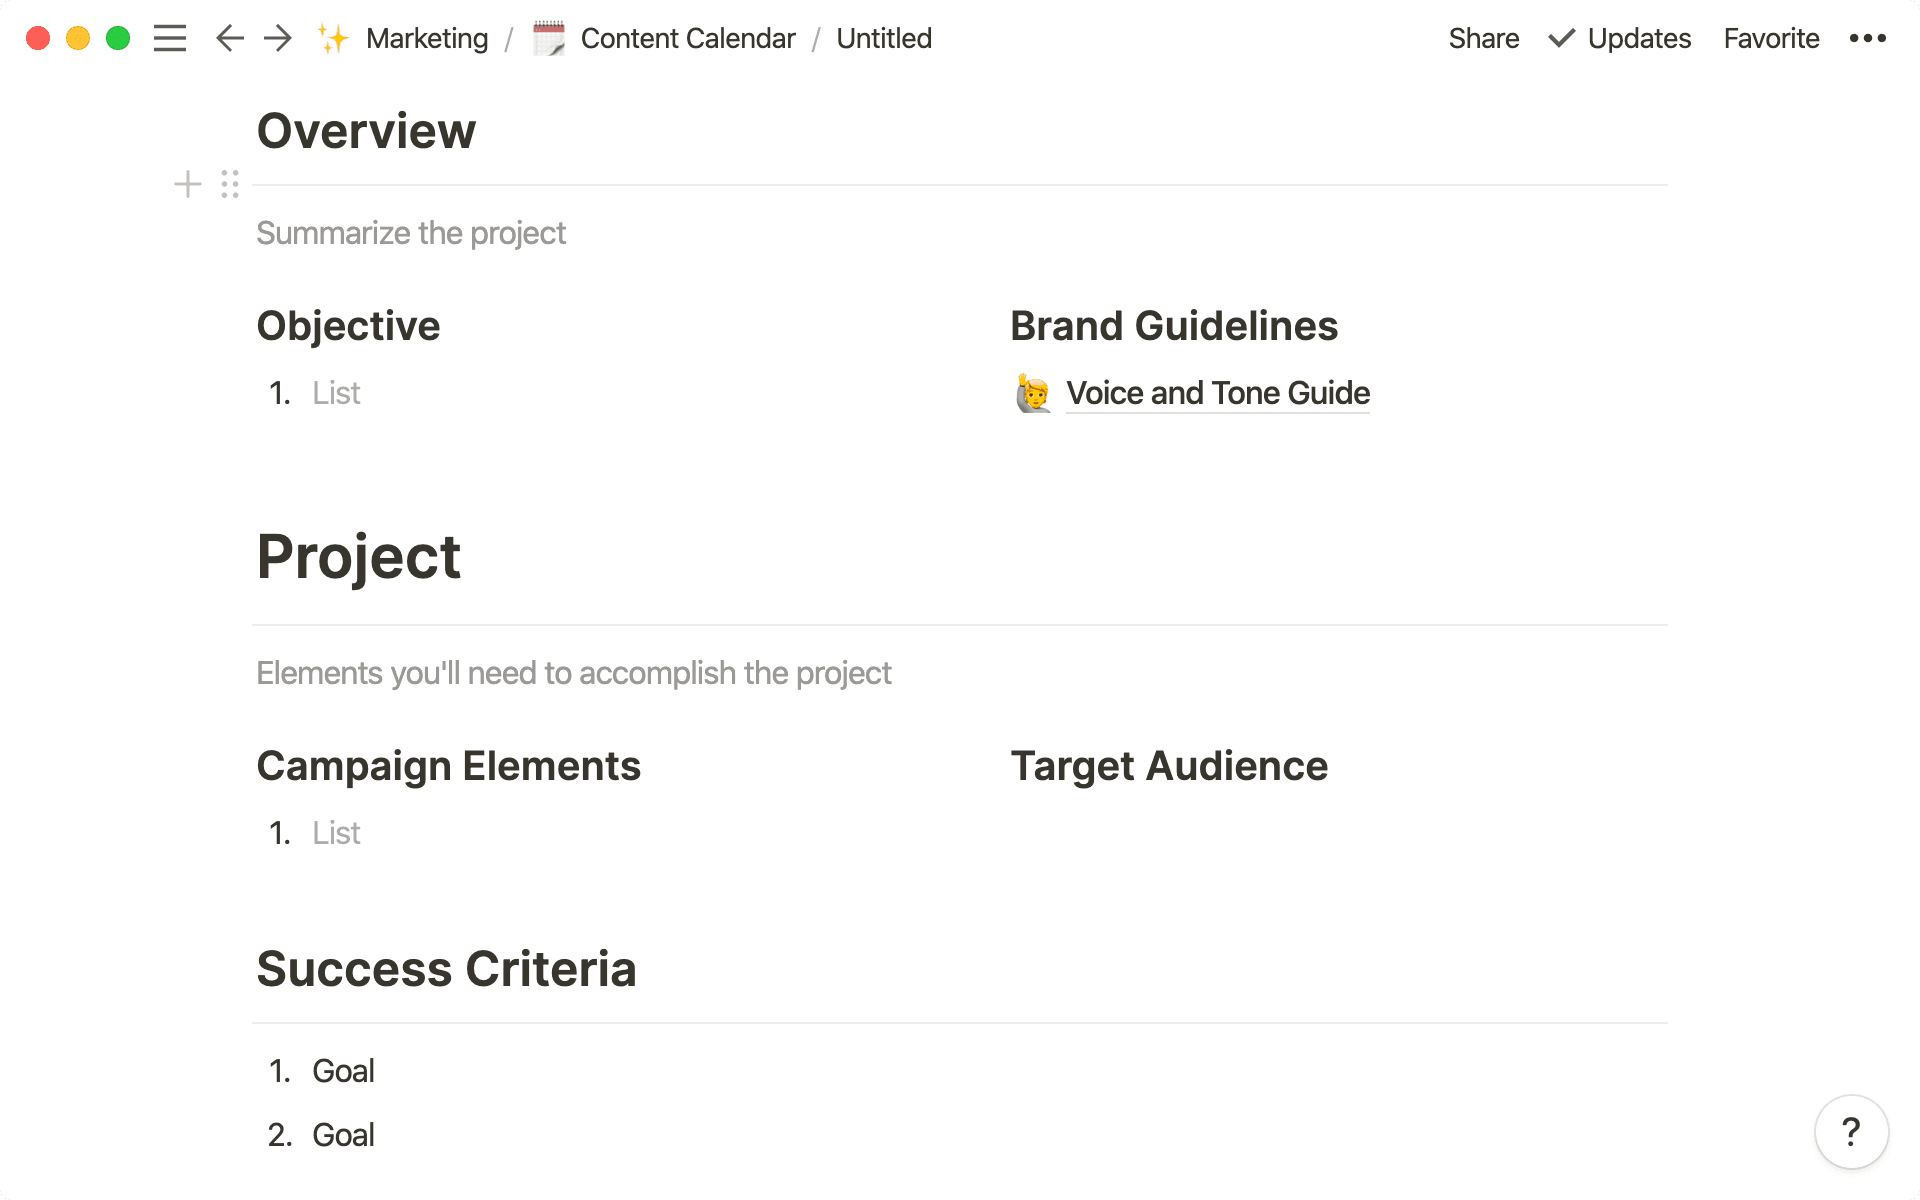The height and width of the screenshot is (1200, 1920).
Task: Click the plus icon to add a block
Action: (187, 185)
